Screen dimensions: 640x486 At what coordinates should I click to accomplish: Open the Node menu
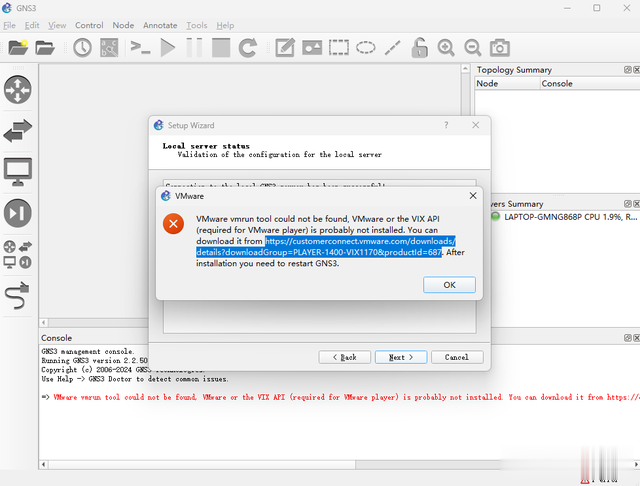pos(123,25)
